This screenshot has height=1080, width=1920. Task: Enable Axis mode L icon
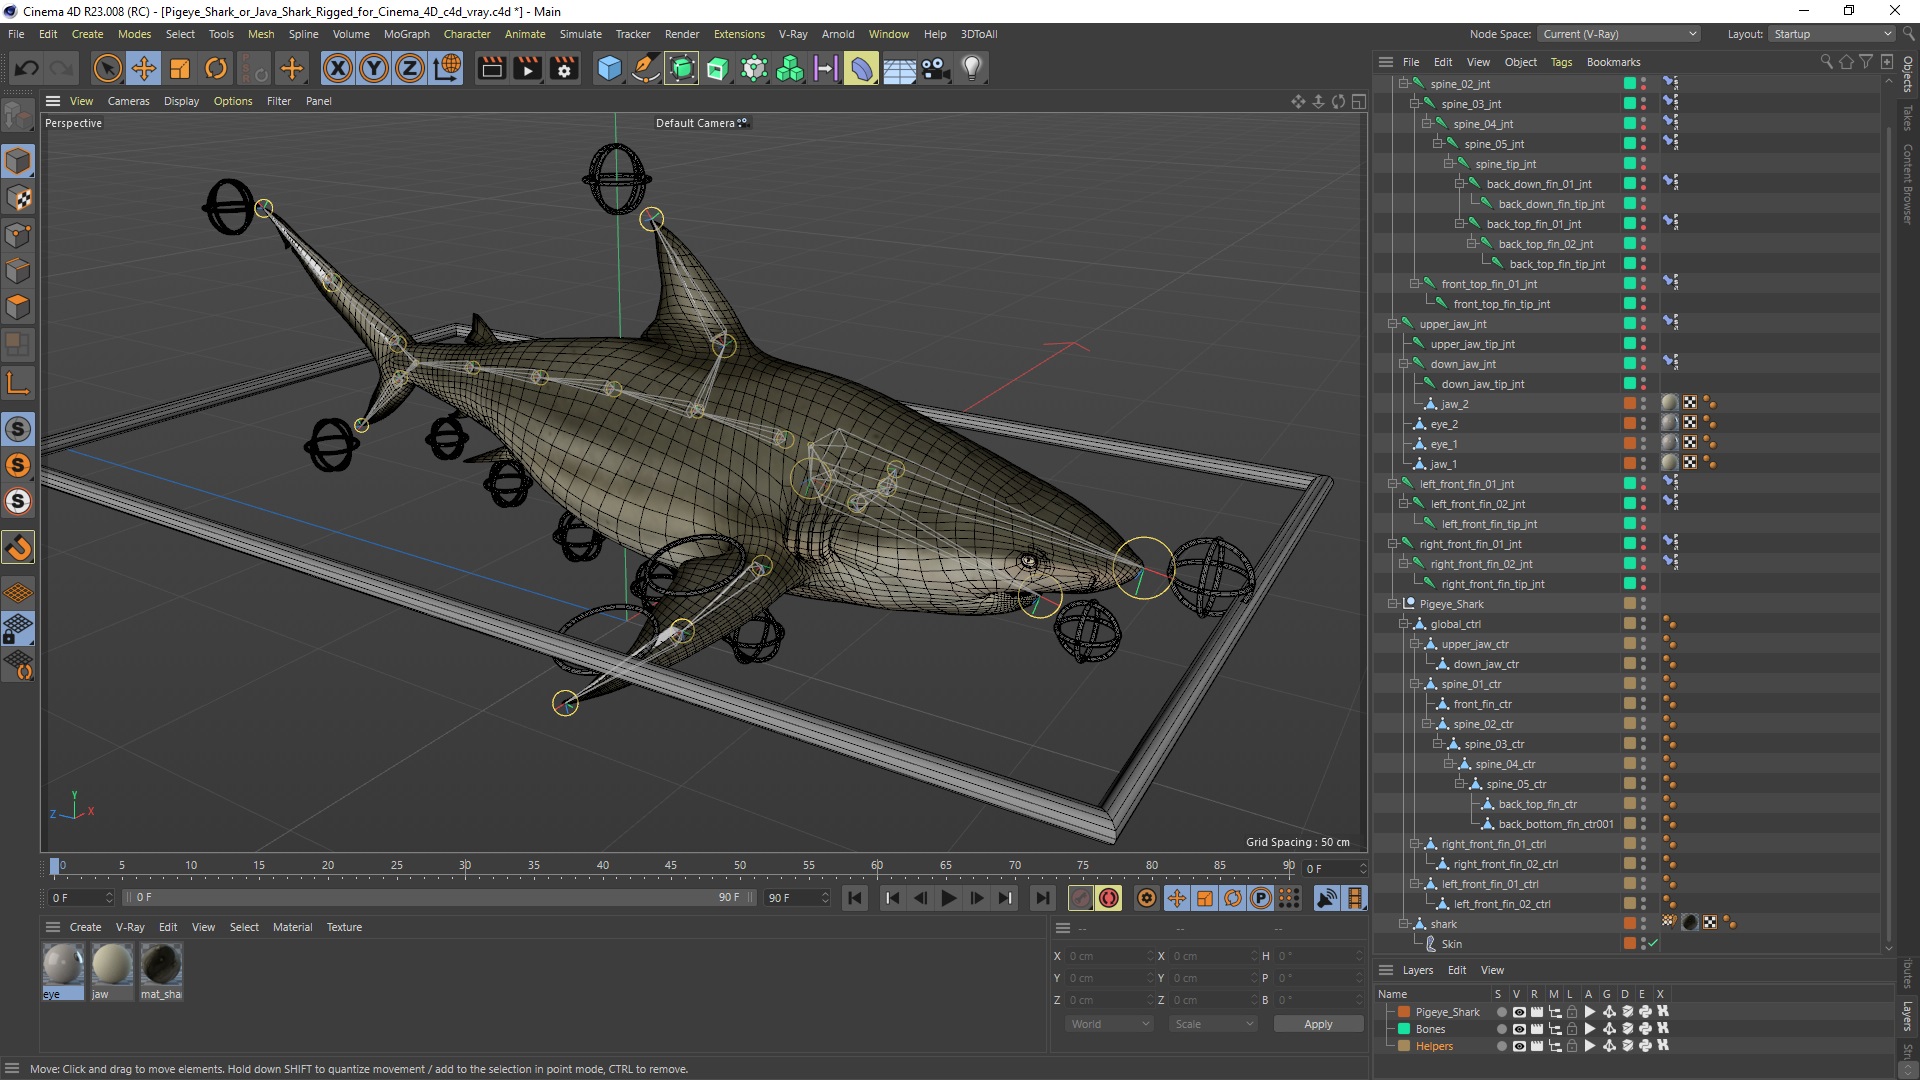18,383
